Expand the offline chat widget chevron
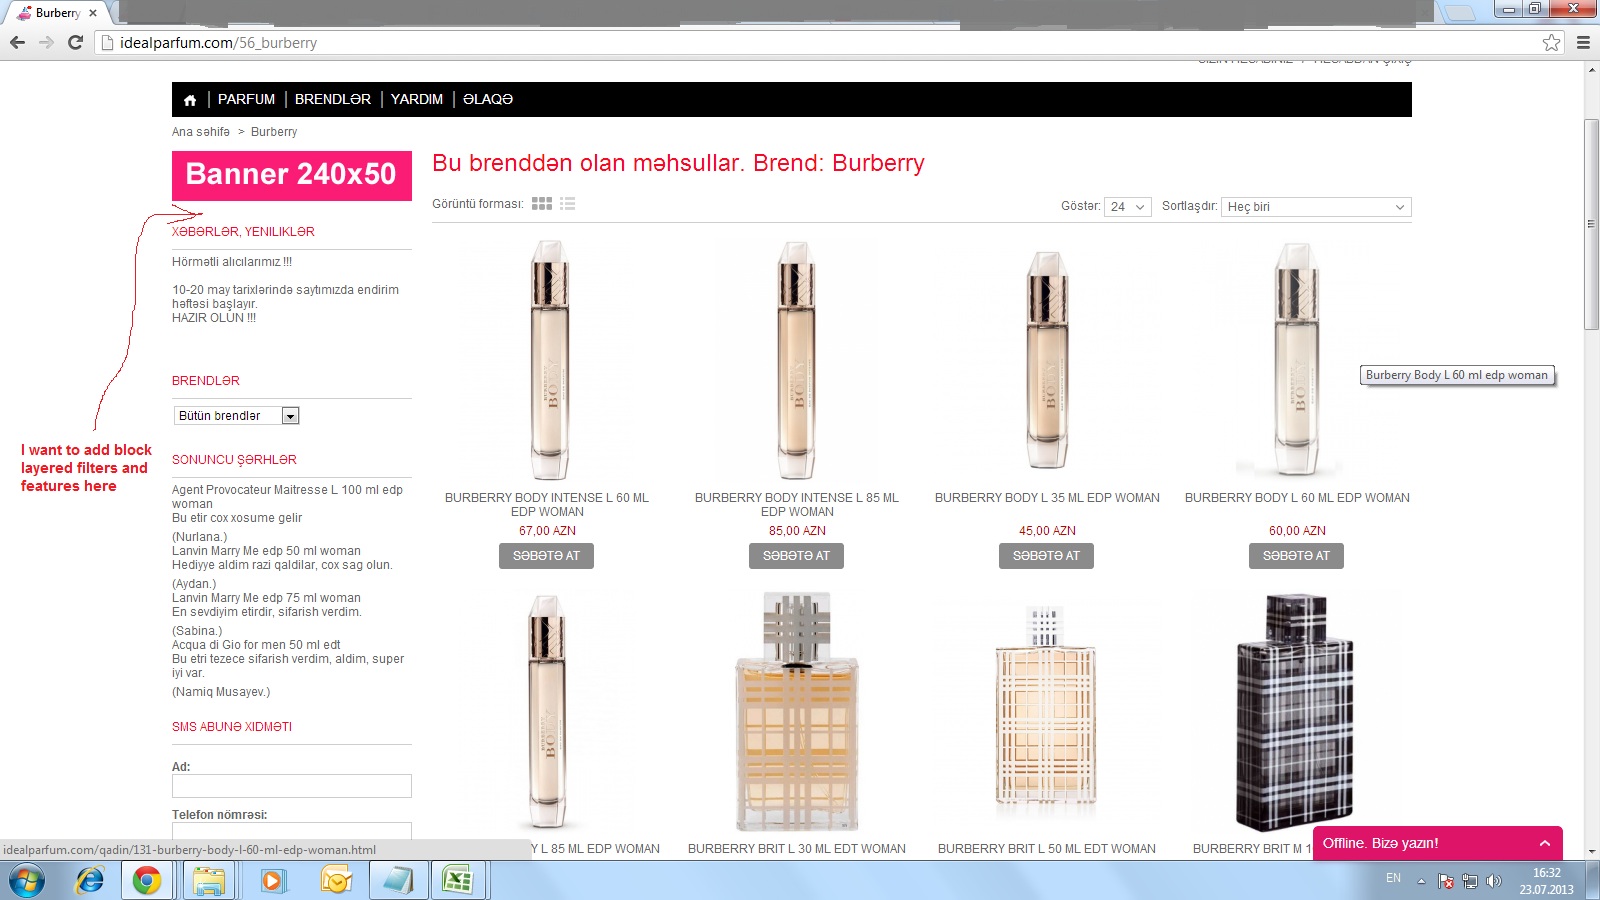 coord(1545,844)
